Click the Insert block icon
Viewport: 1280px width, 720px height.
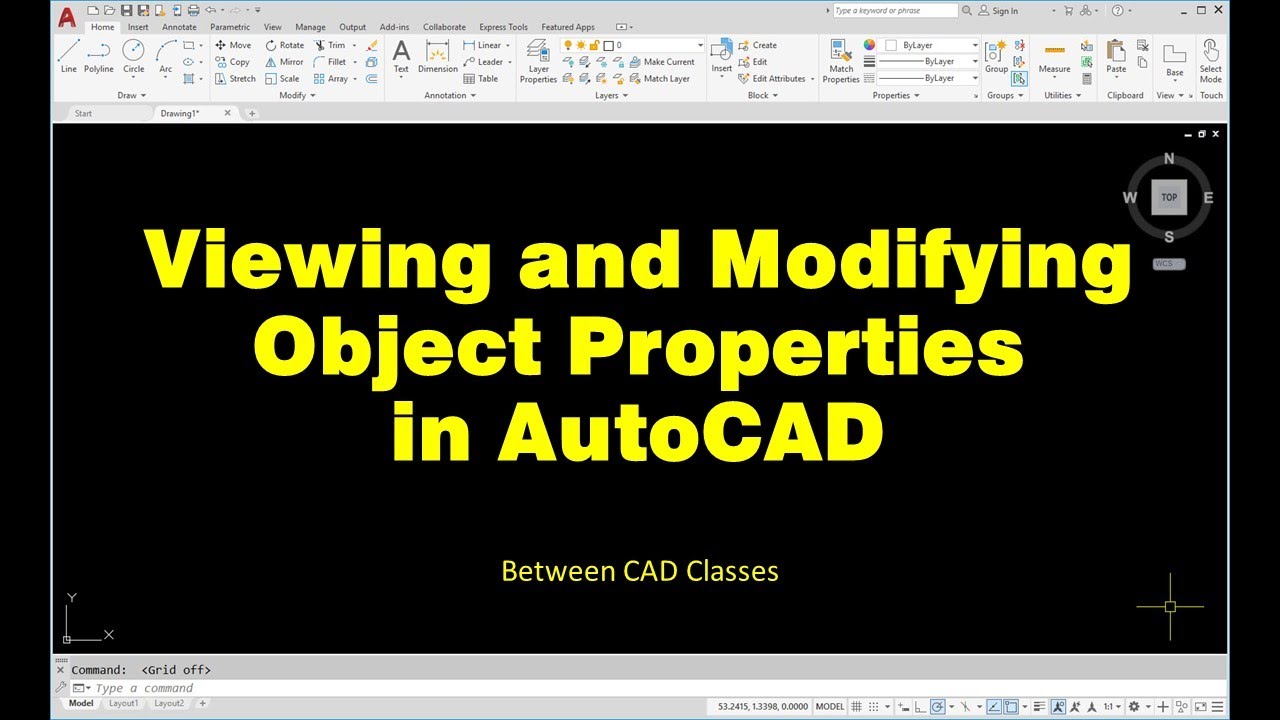coord(722,56)
